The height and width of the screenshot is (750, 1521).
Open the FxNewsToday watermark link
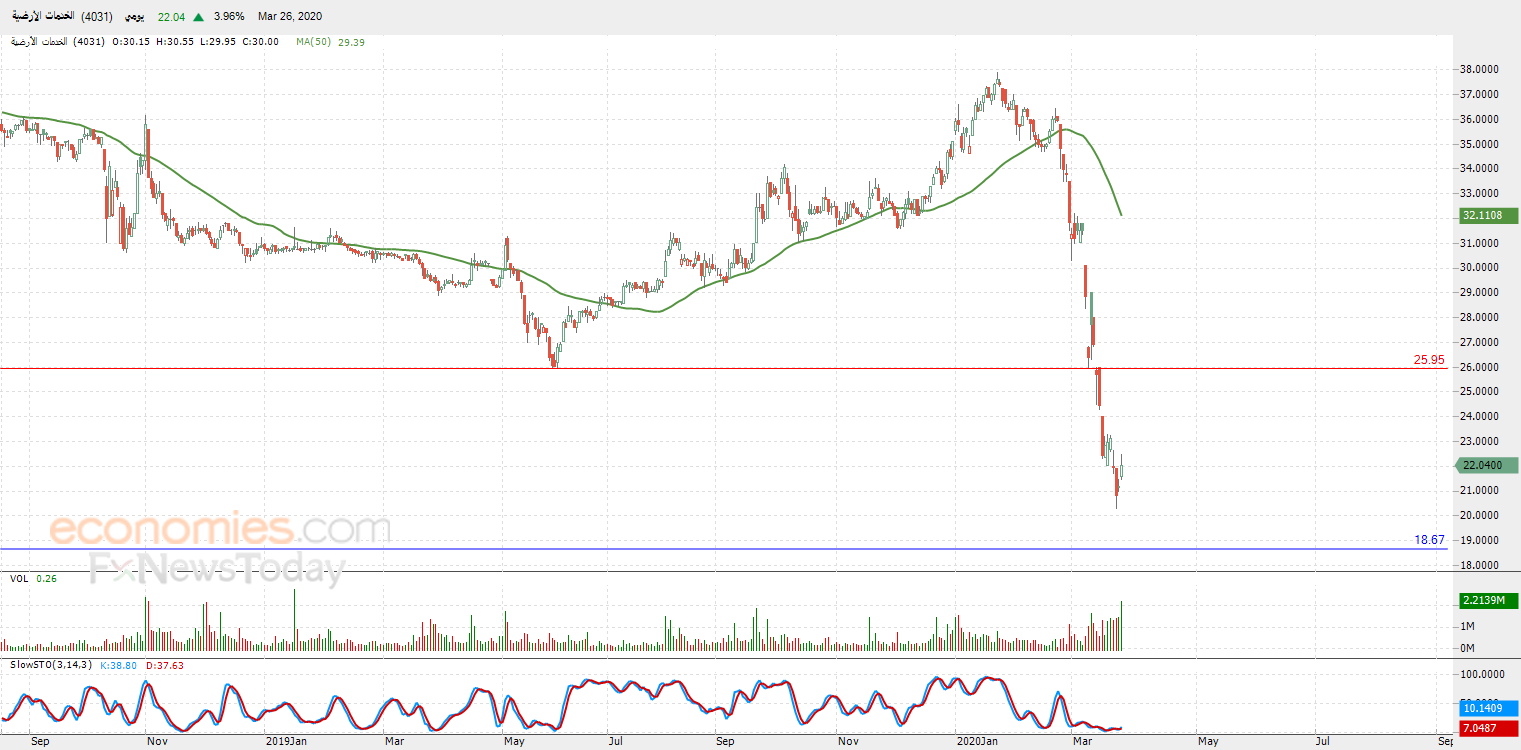coord(217,569)
